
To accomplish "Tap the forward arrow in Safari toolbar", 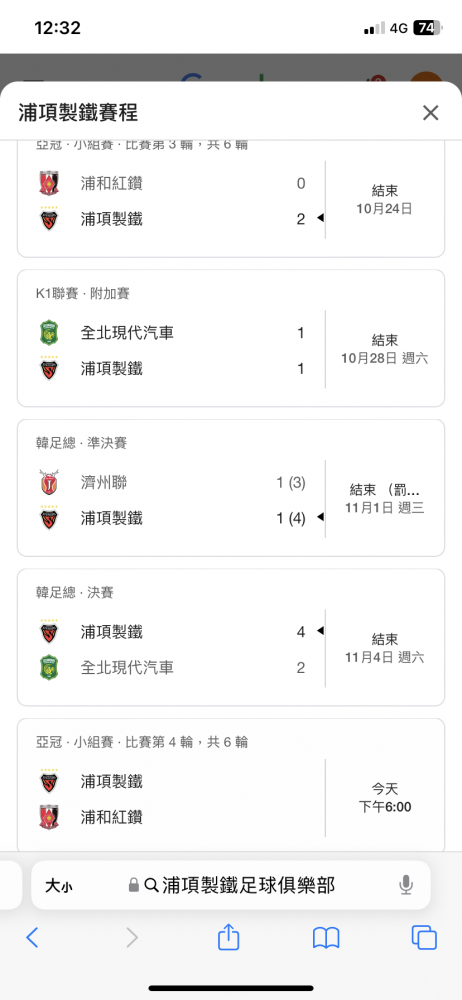I will (131, 938).
